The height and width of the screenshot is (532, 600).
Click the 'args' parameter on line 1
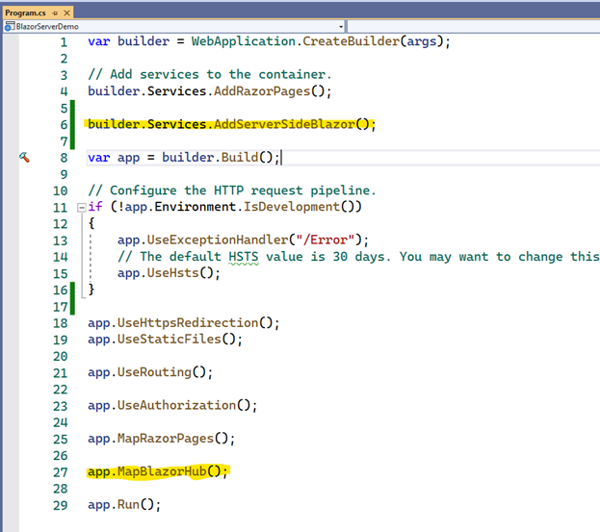(421, 41)
